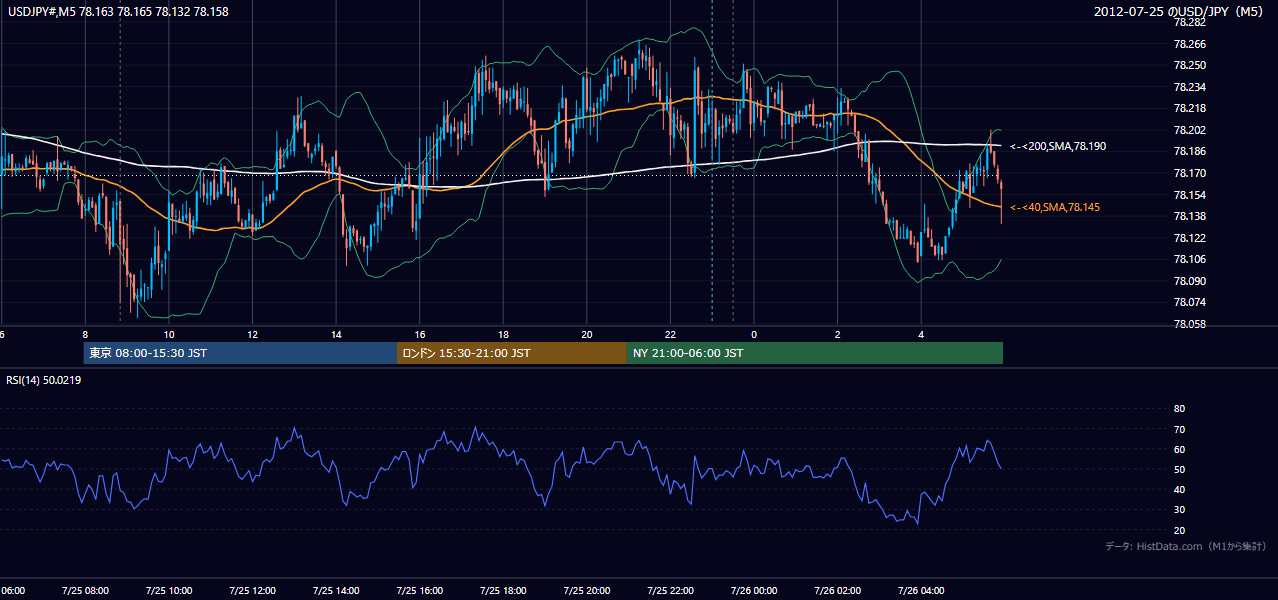1278x600 pixels.
Task: Click price level 78.250 on axis
Action: click(x=1191, y=65)
